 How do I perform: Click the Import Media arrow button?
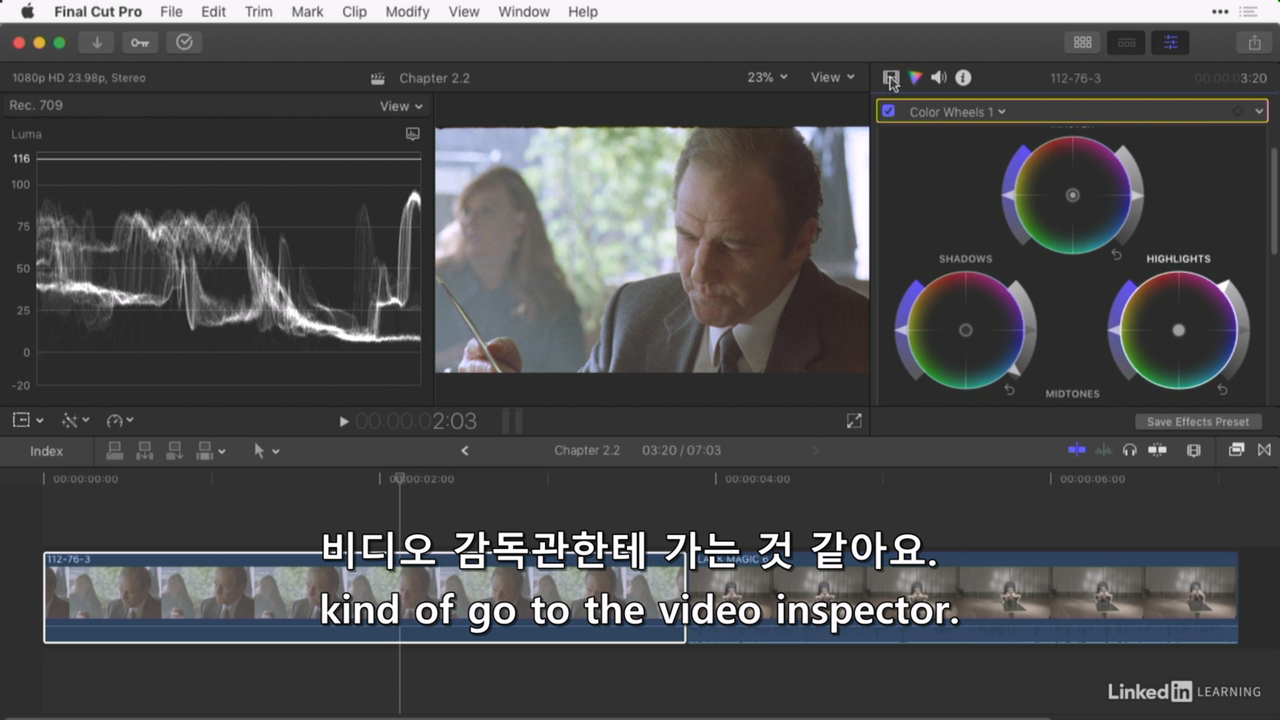(x=97, y=42)
